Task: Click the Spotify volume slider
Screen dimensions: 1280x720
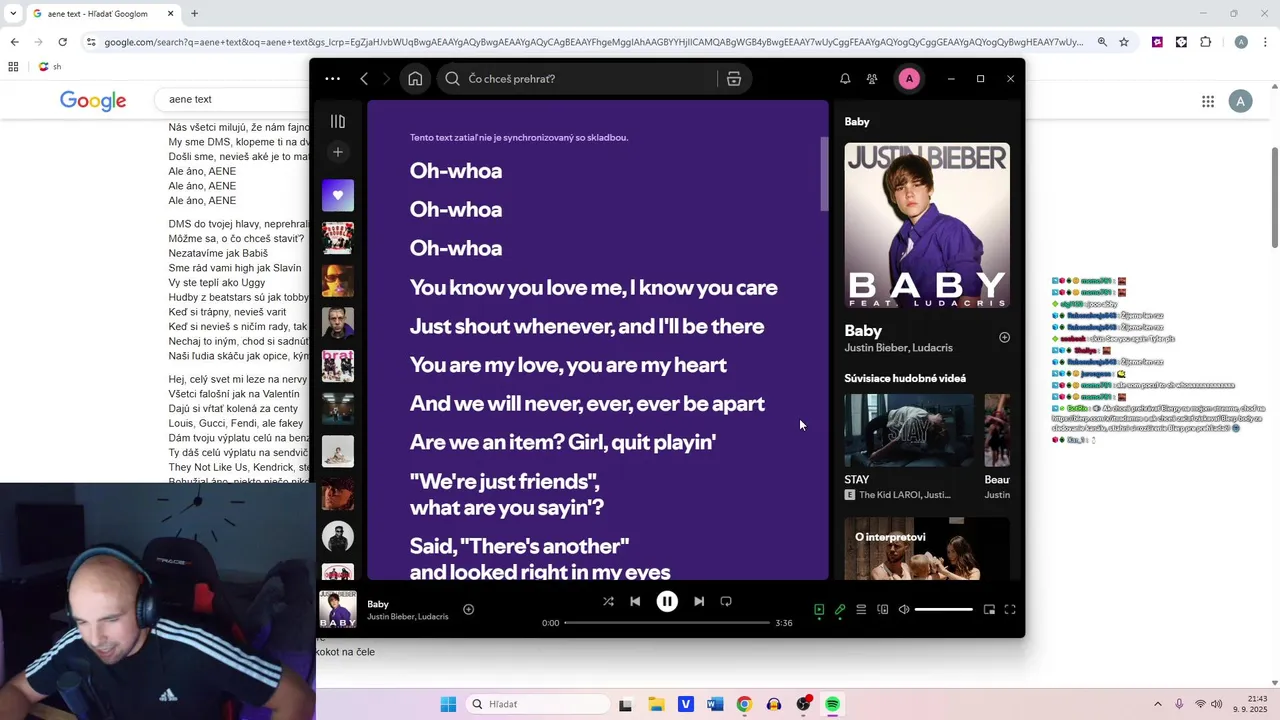Action: (x=943, y=609)
